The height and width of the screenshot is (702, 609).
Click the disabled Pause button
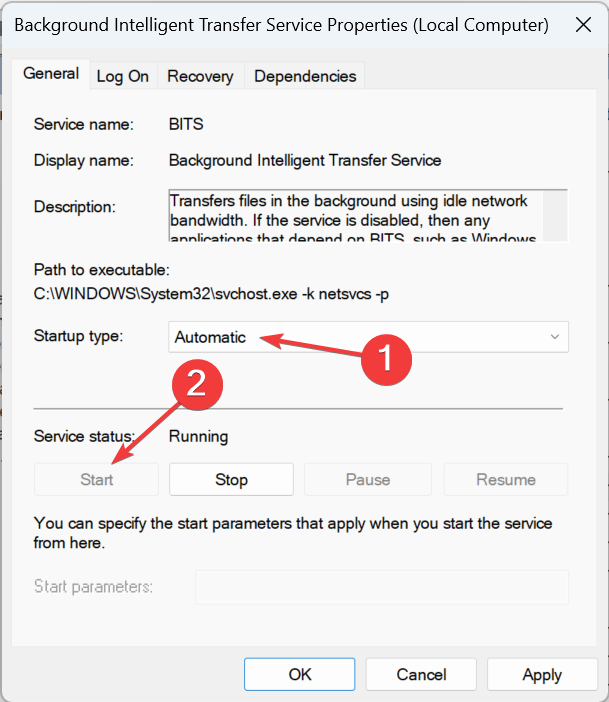click(368, 479)
